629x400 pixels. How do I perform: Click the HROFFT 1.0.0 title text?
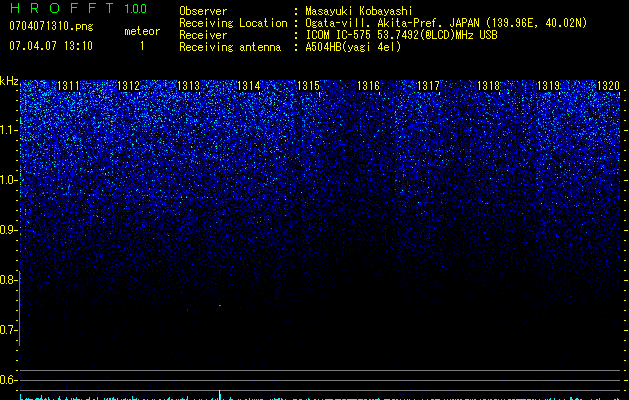coord(78,8)
